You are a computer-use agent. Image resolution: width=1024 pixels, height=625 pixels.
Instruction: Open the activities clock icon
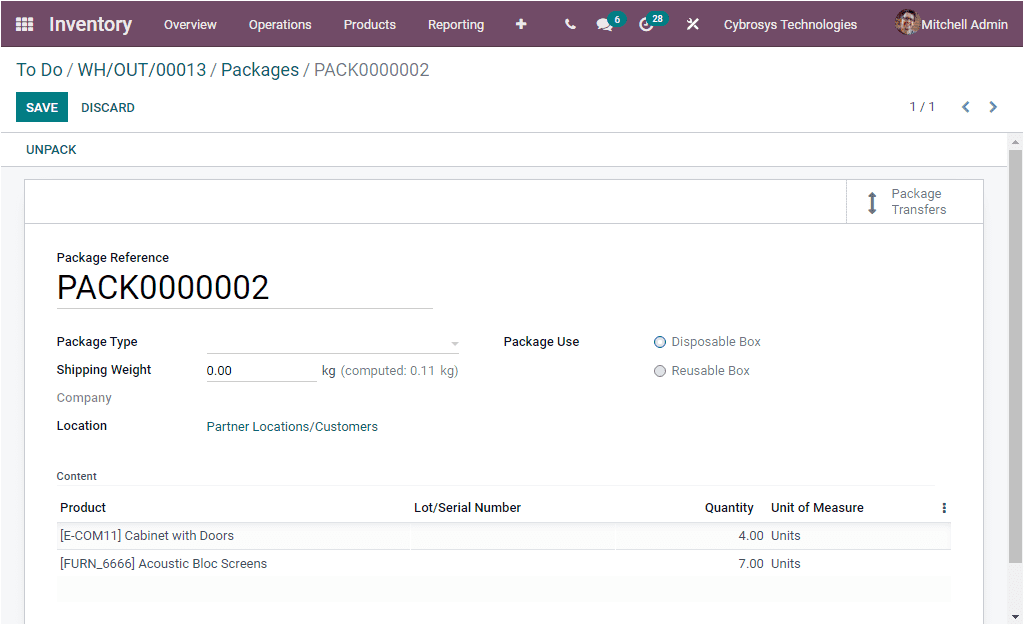pyautogui.click(x=645, y=24)
